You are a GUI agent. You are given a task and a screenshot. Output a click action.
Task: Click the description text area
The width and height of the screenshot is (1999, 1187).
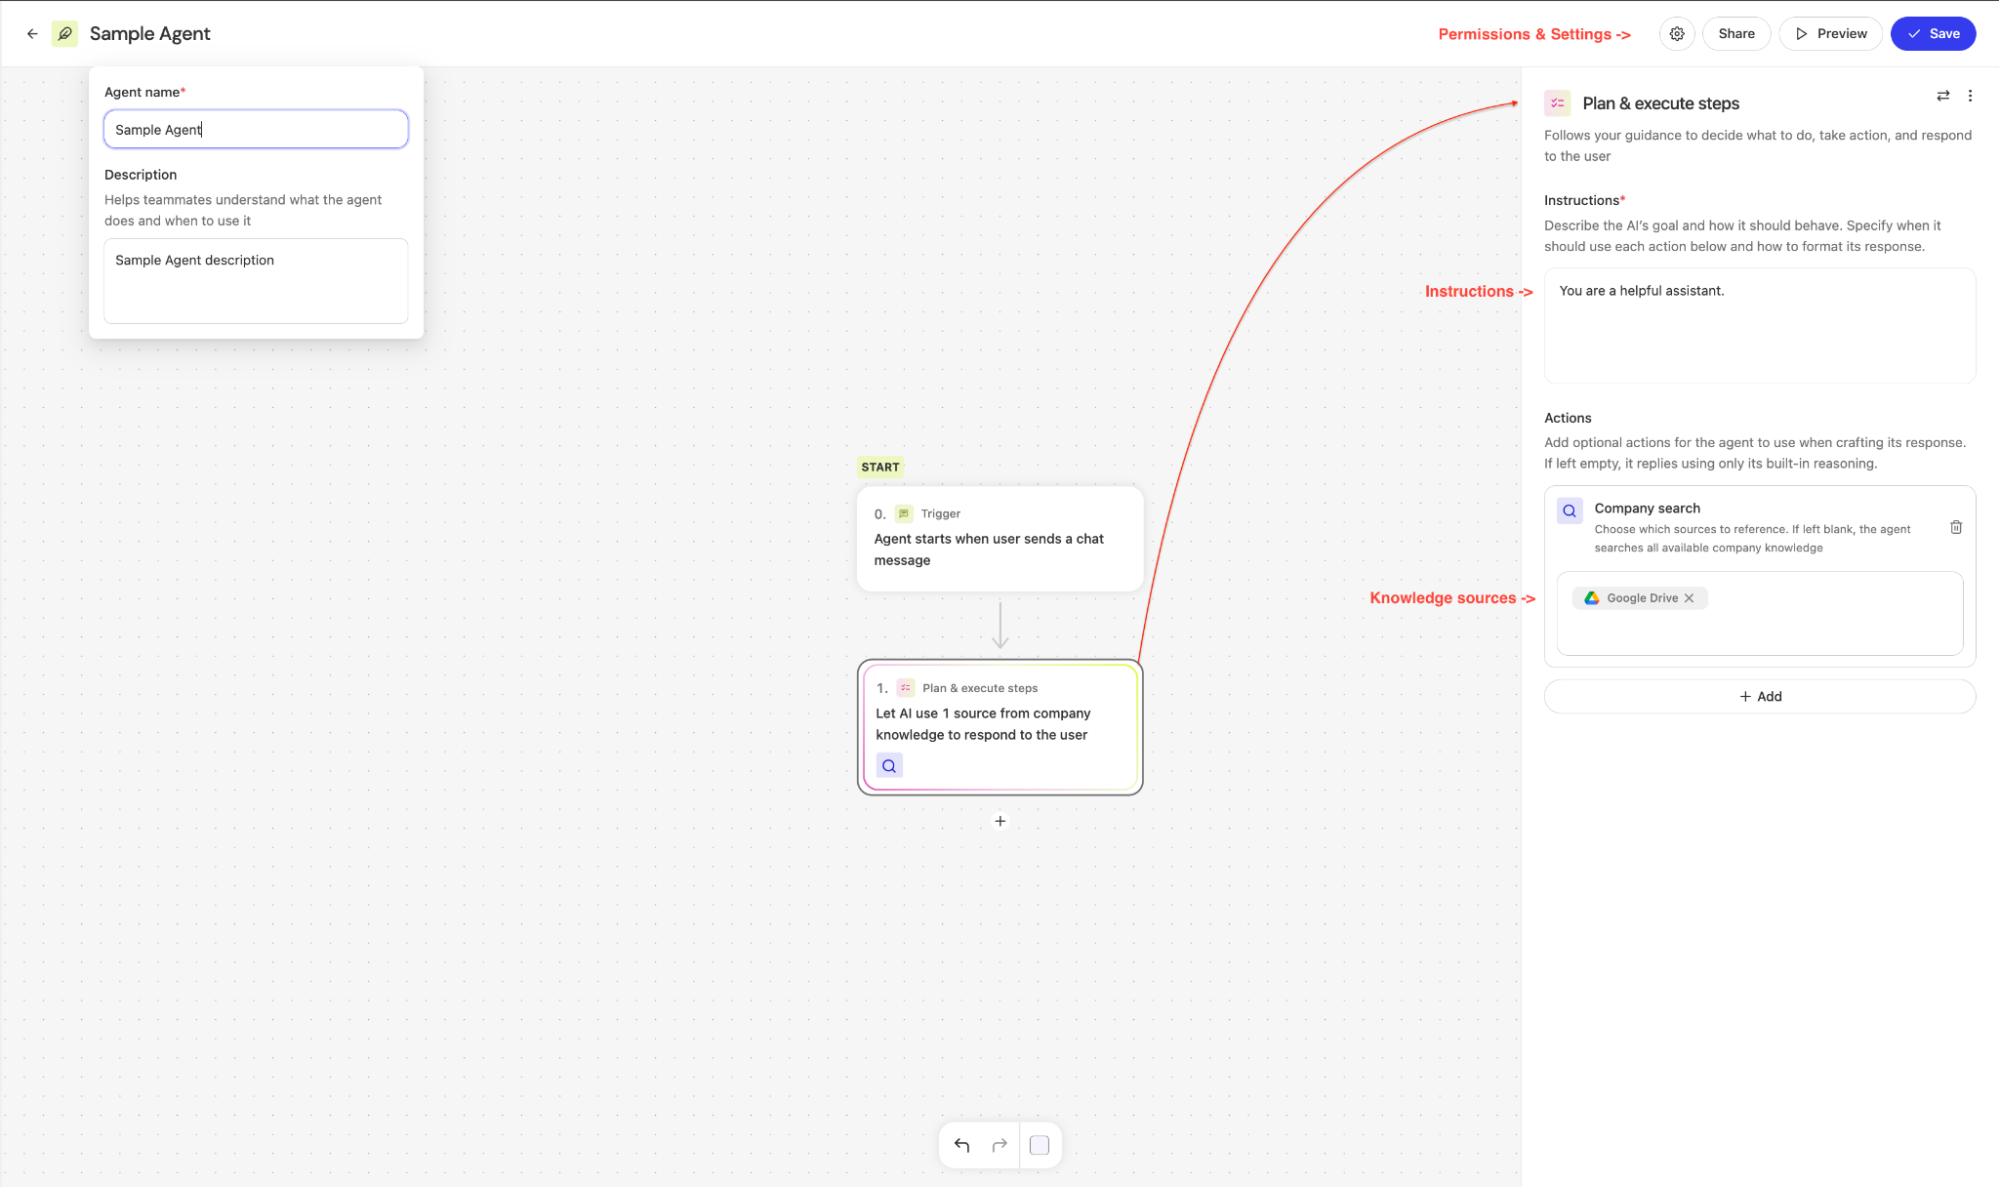[x=256, y=281]
